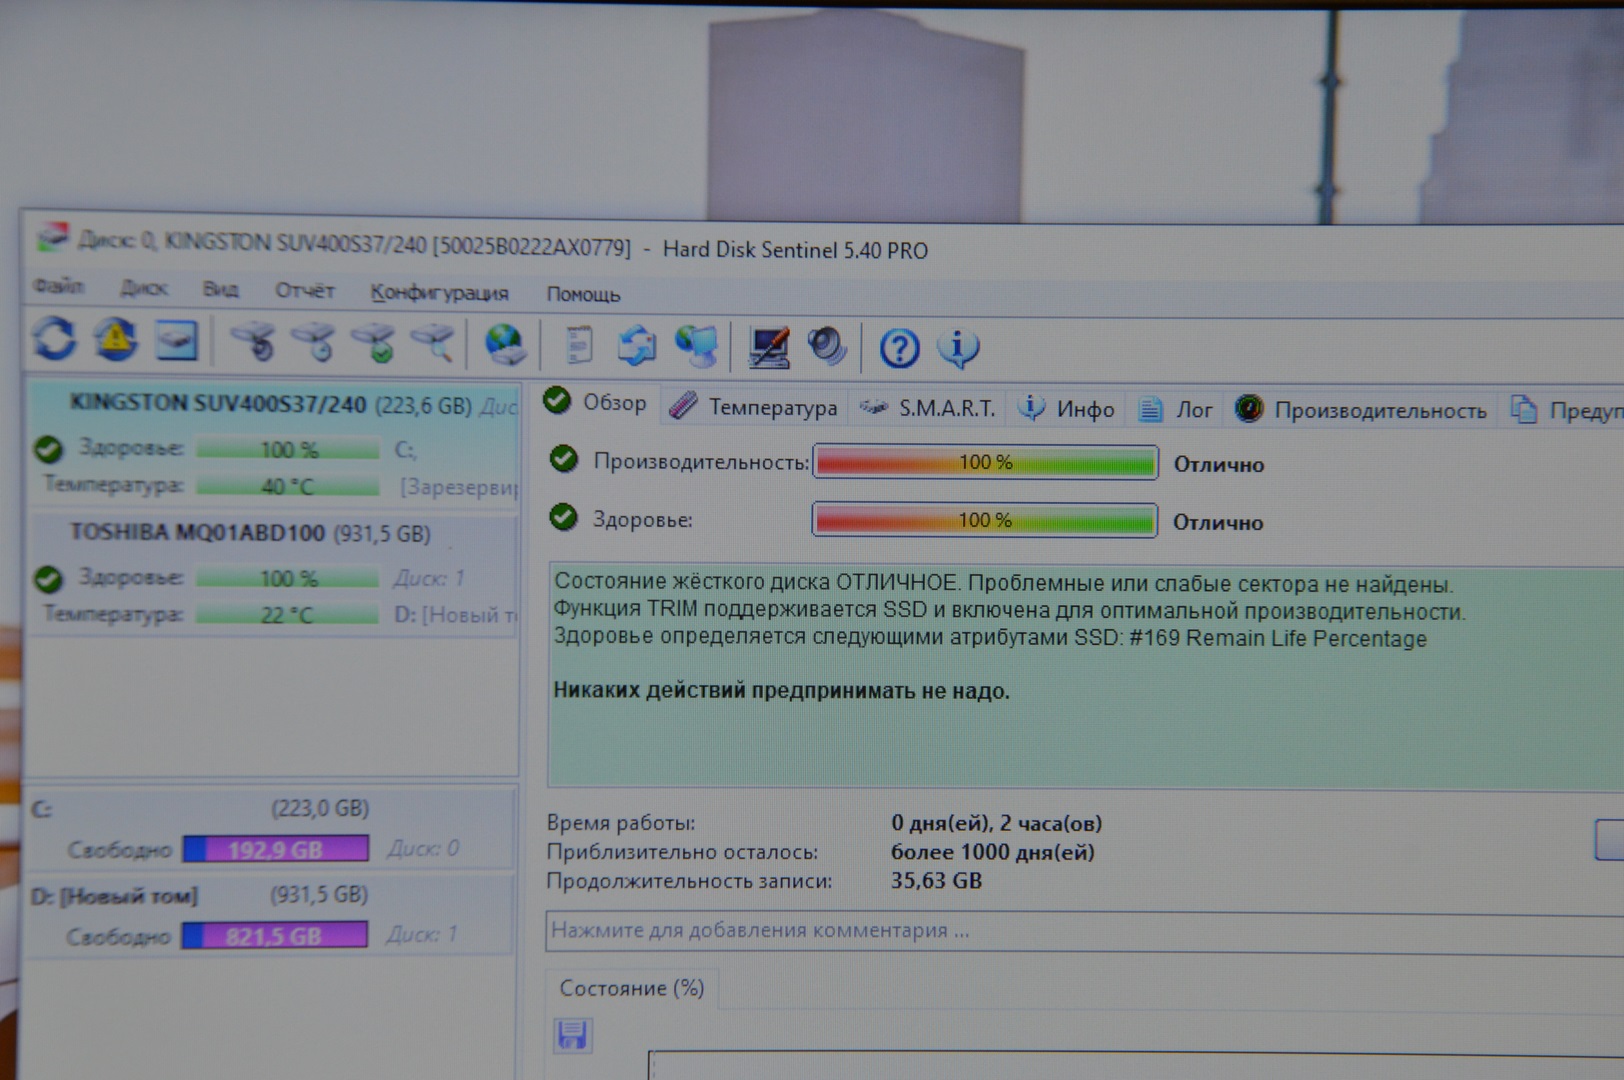Viewport: 1624px width, 1080px height.
Task: Click the blue info bubble toolbar icon
Action: click(x=957, y=348)
